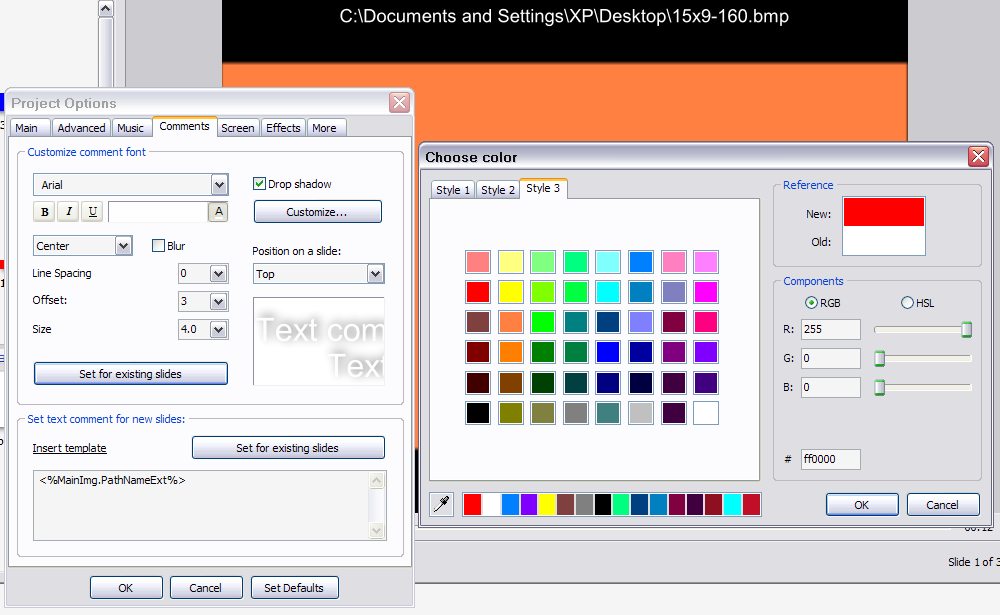Image resolution: width=1000 pixels, height=615 pixels.
Task: Close the Project Options dialog
Action: click(399, 102)
